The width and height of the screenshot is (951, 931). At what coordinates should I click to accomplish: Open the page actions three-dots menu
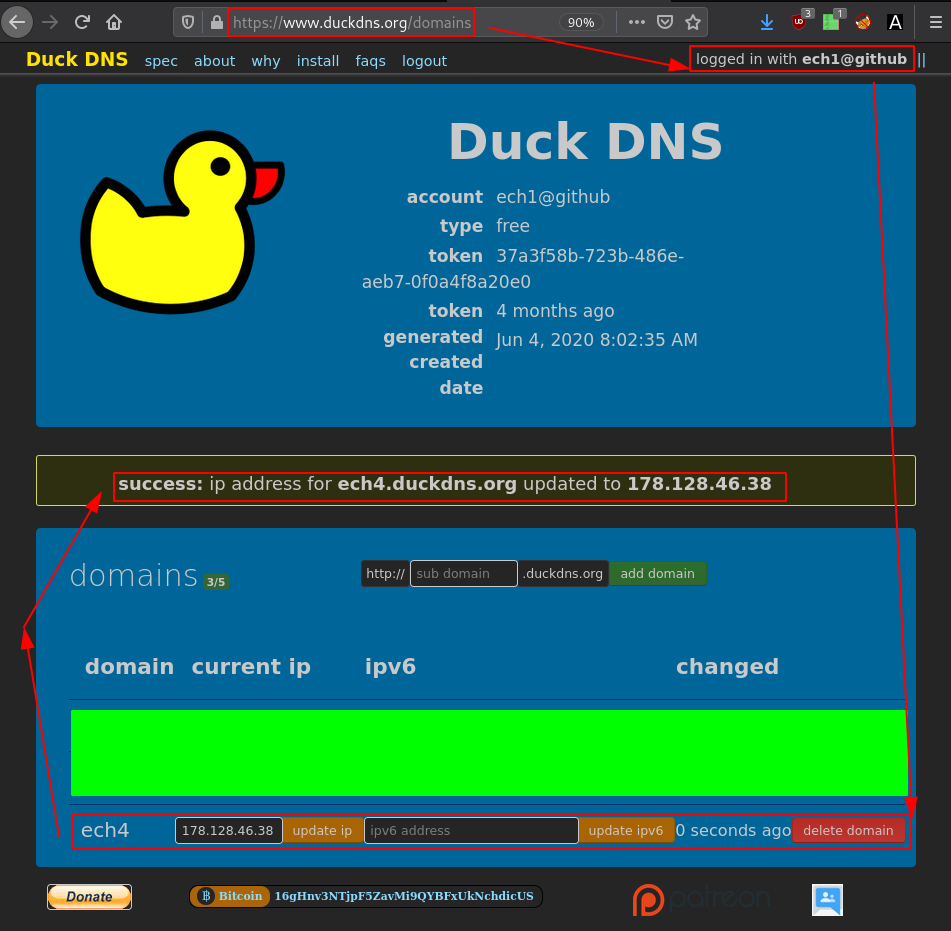click(x=636, y=22)
